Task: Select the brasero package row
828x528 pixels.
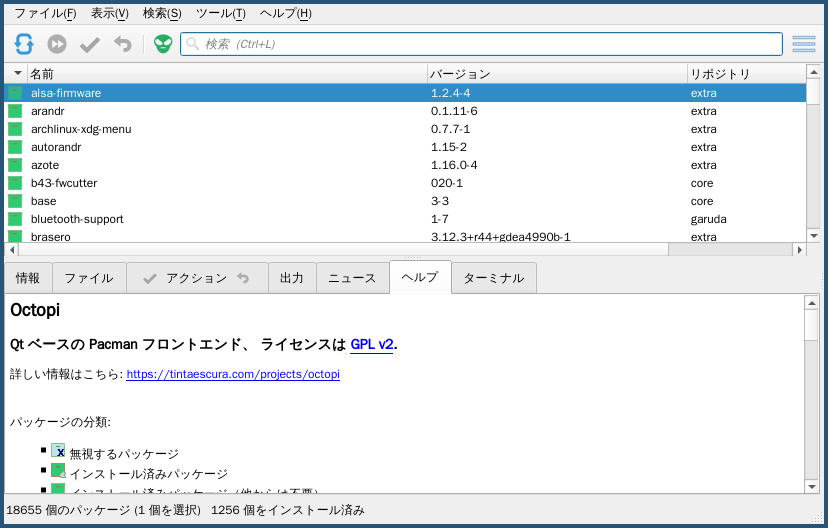Action: click(x=406, y=236)
